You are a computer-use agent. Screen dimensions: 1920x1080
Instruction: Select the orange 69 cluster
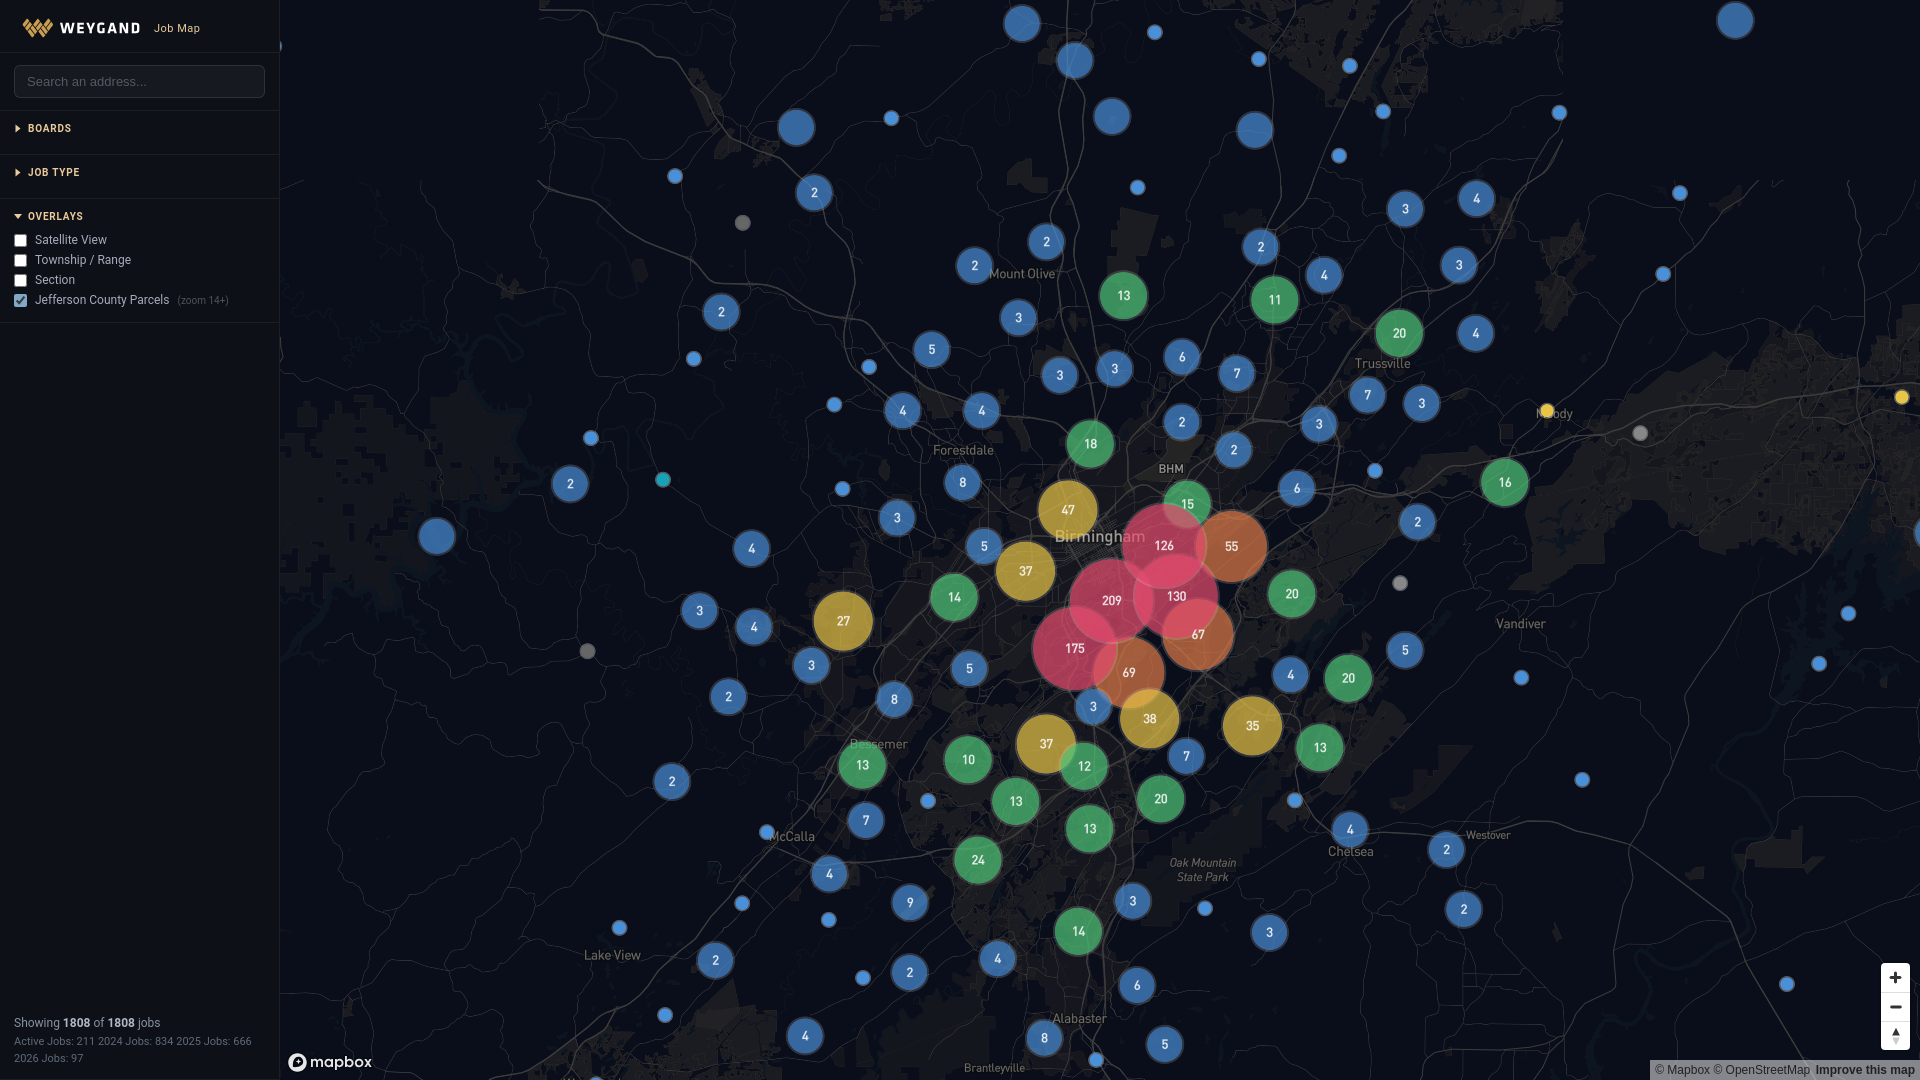click(x=1129, y=673)
